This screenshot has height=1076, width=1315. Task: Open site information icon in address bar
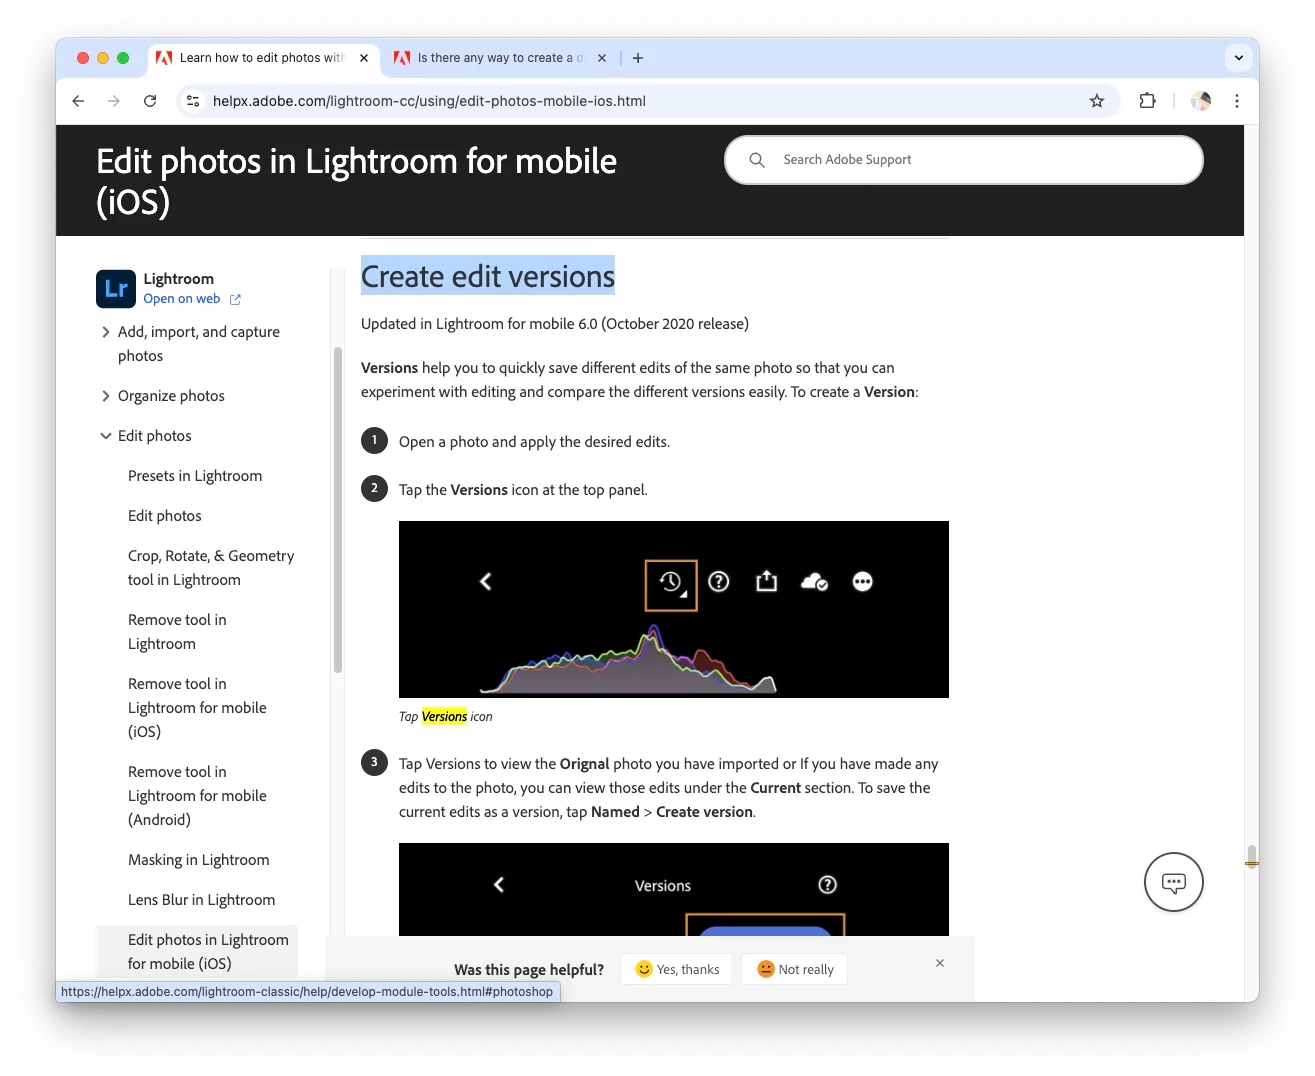click(194, 101)
